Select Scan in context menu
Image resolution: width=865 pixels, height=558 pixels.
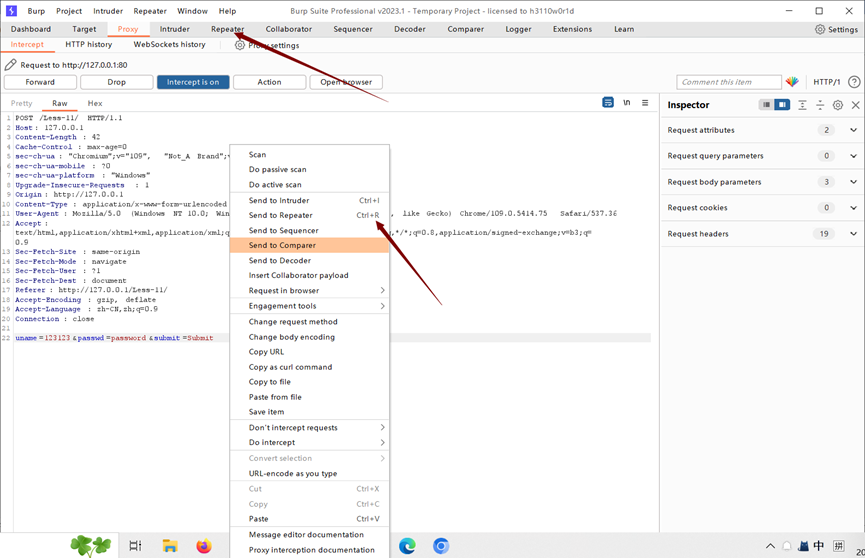click(309, 155)
